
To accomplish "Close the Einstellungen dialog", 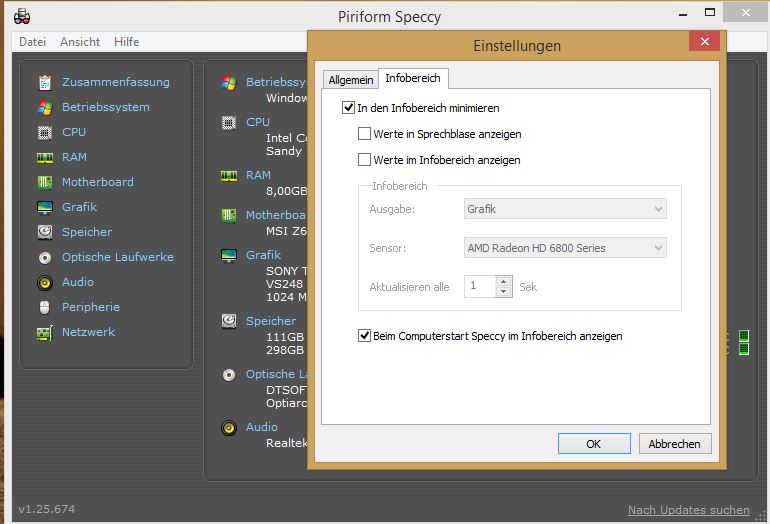I will [705, 41].
